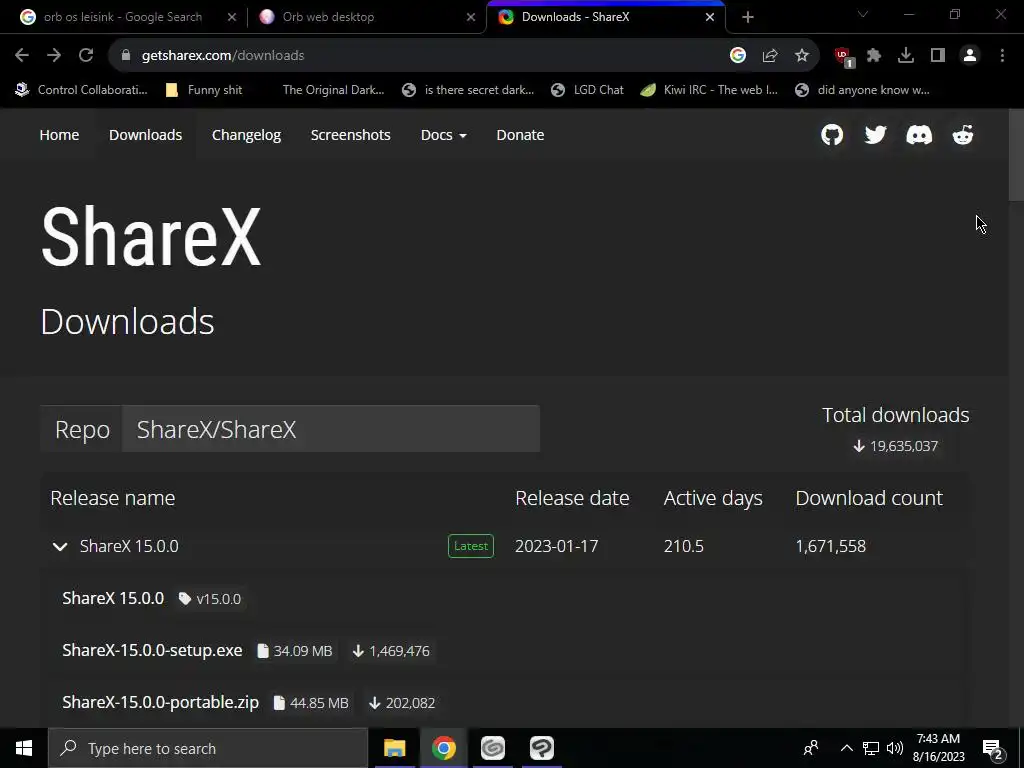Go forward using browser arrow
1024x768 pixels.
coord(54,56)
